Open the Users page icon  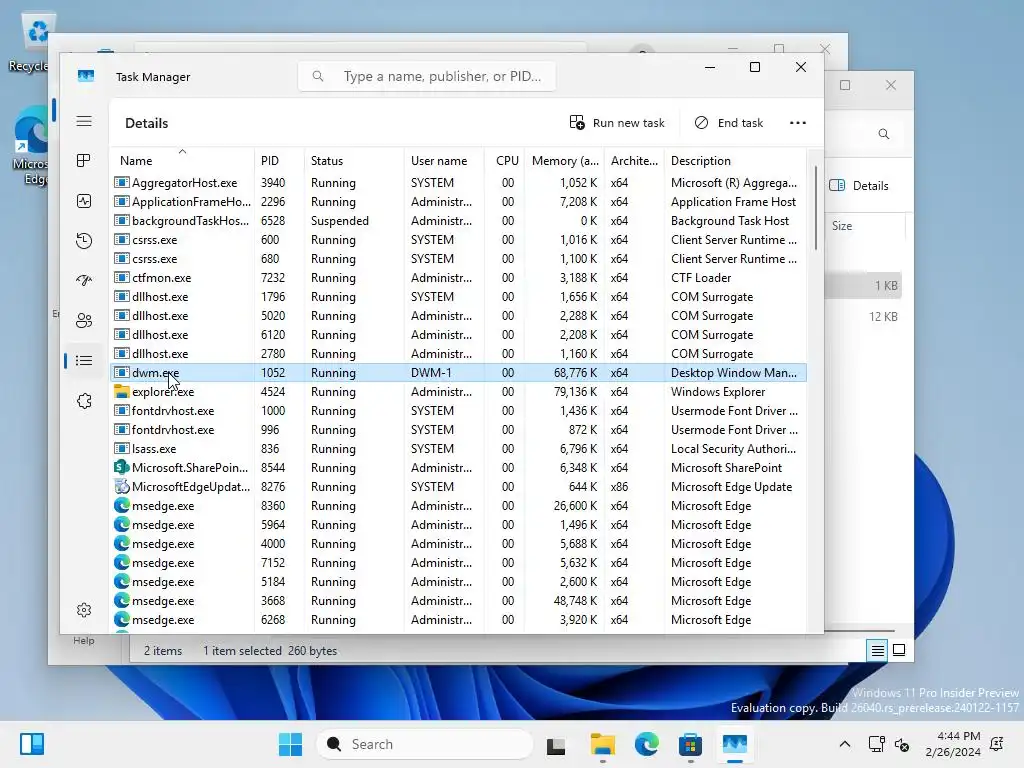[x=84, y=321]
